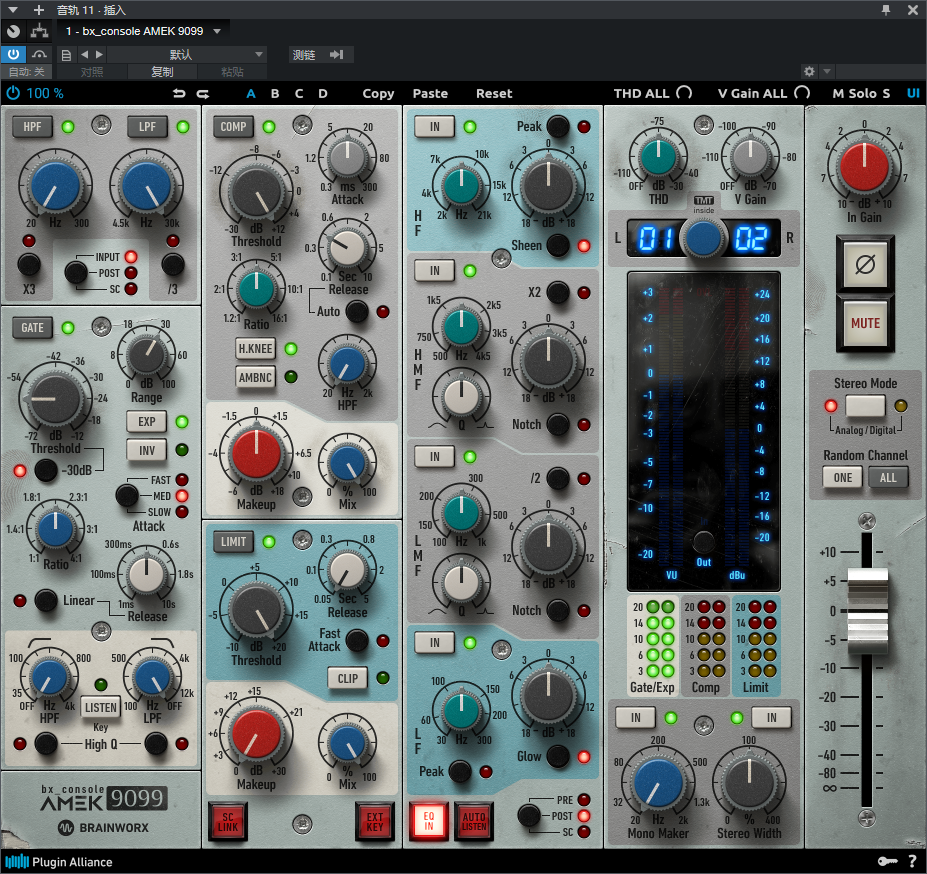Click the S solo button

coord(886,93)
